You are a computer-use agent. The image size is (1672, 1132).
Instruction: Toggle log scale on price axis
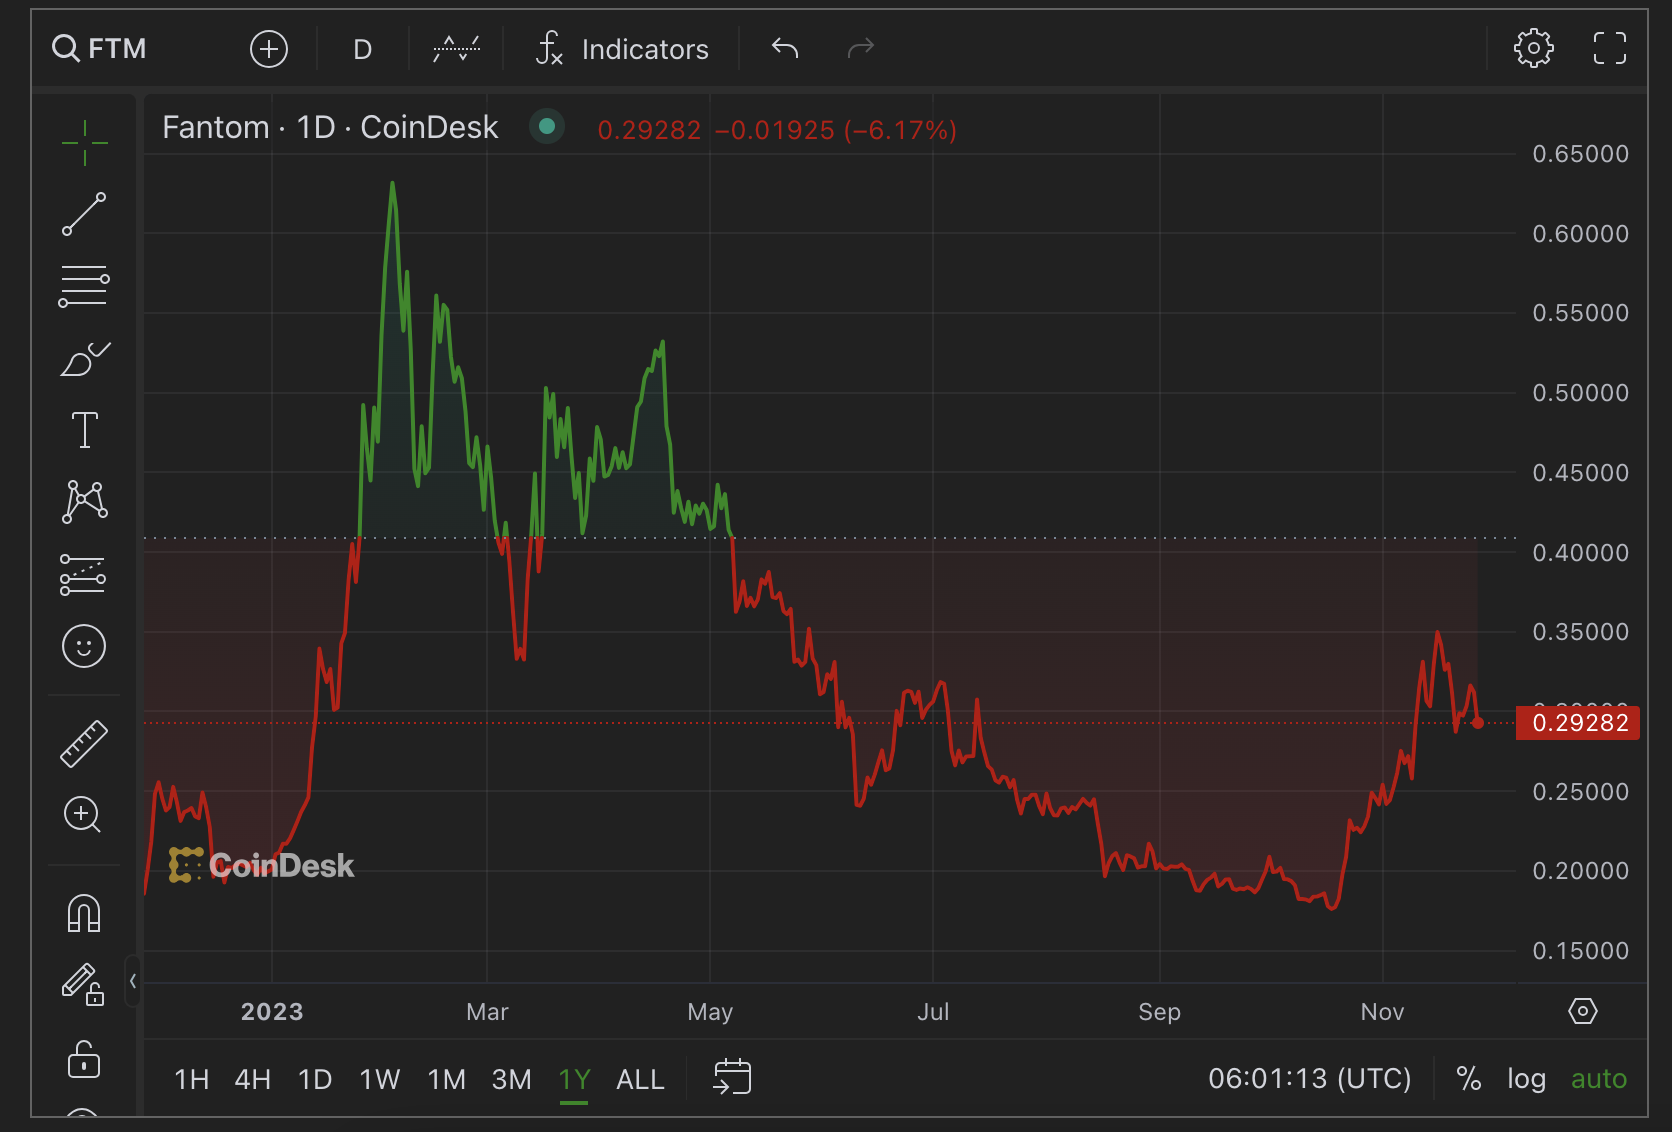click(1526, 1079)
